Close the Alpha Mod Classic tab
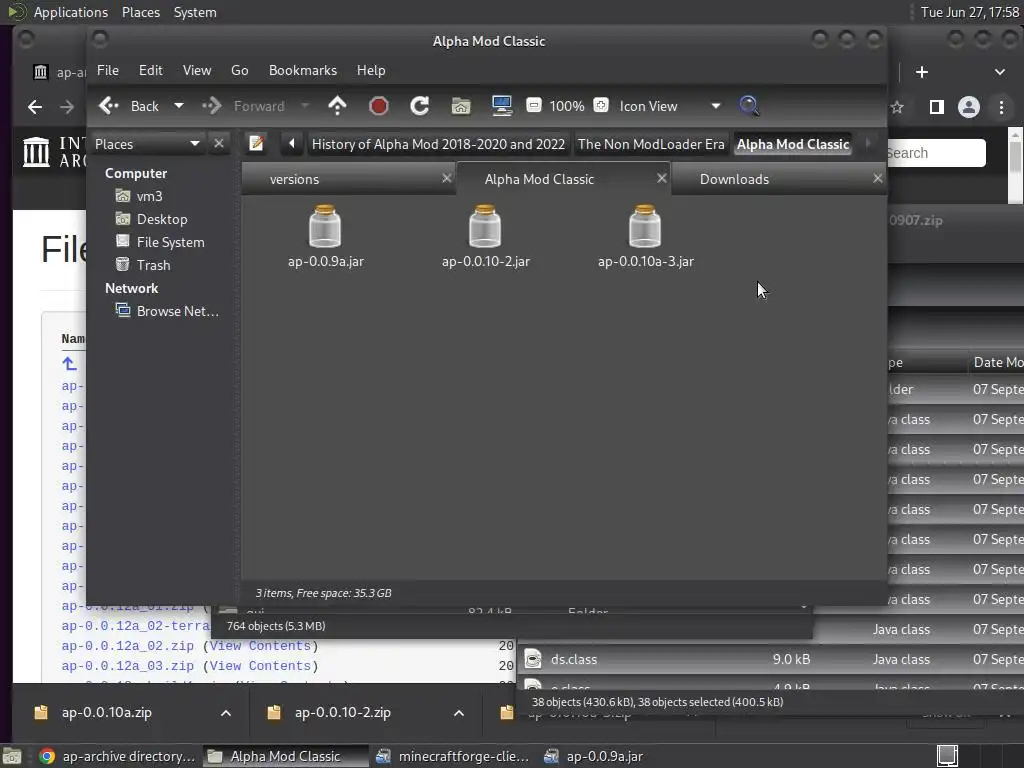Image resolution: width=1024 pixels, height=768 pixels. [662, 178]
